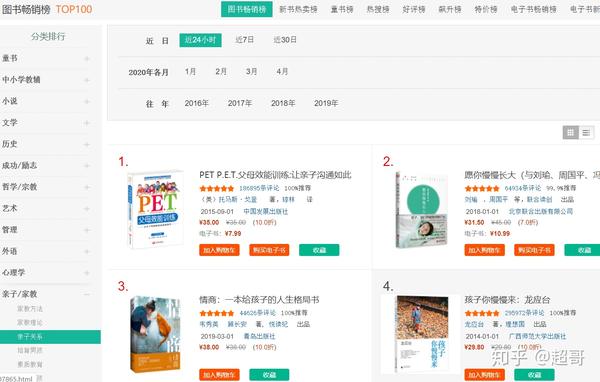The width and height of the screenshot is (600, 382).
Task: Save 孩子你慢慢来 with 收藏 button
Action: (534, 375)
